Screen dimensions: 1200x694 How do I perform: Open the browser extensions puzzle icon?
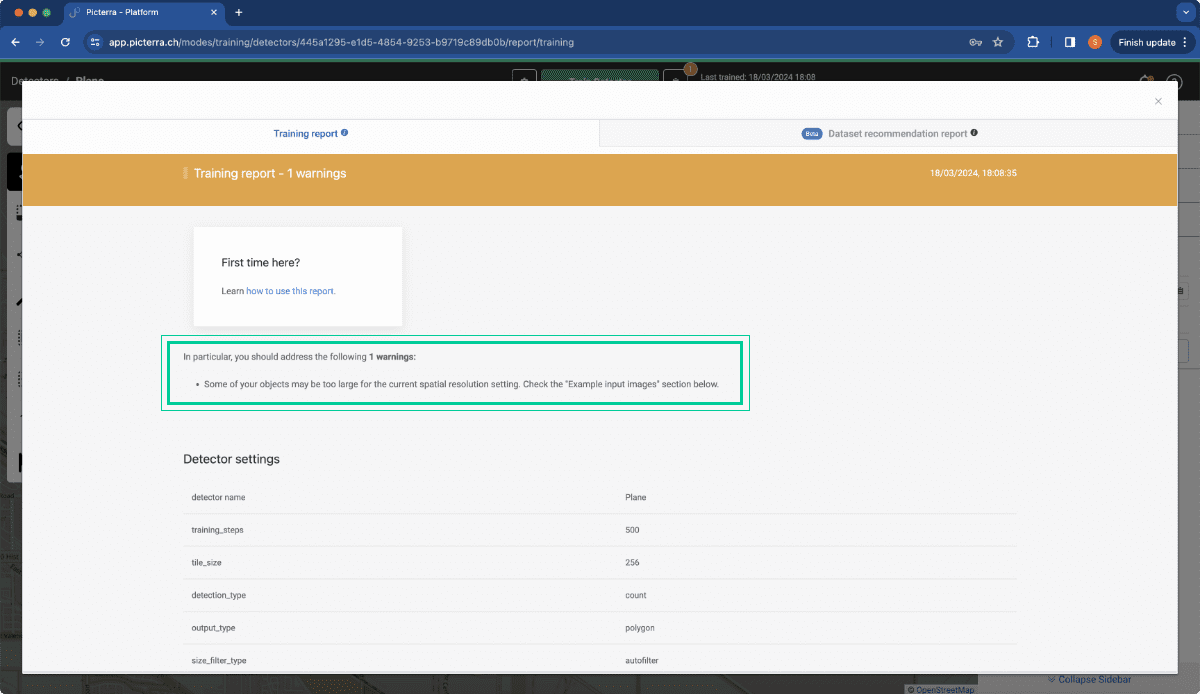click(1034, 42)
